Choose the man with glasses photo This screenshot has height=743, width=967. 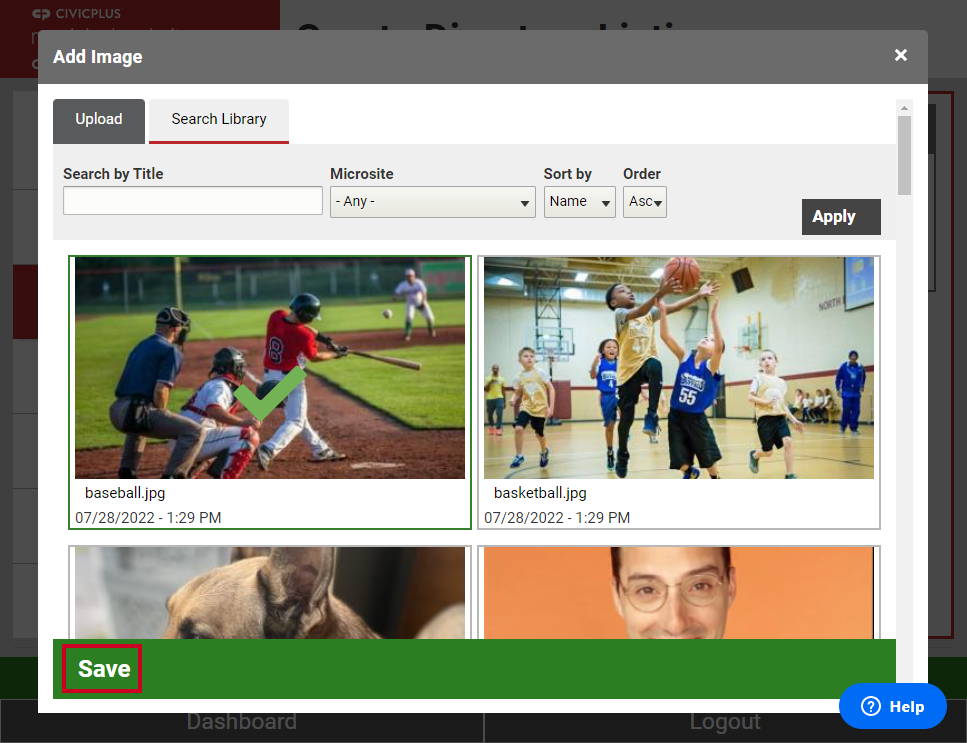click(x=678, y=593)
